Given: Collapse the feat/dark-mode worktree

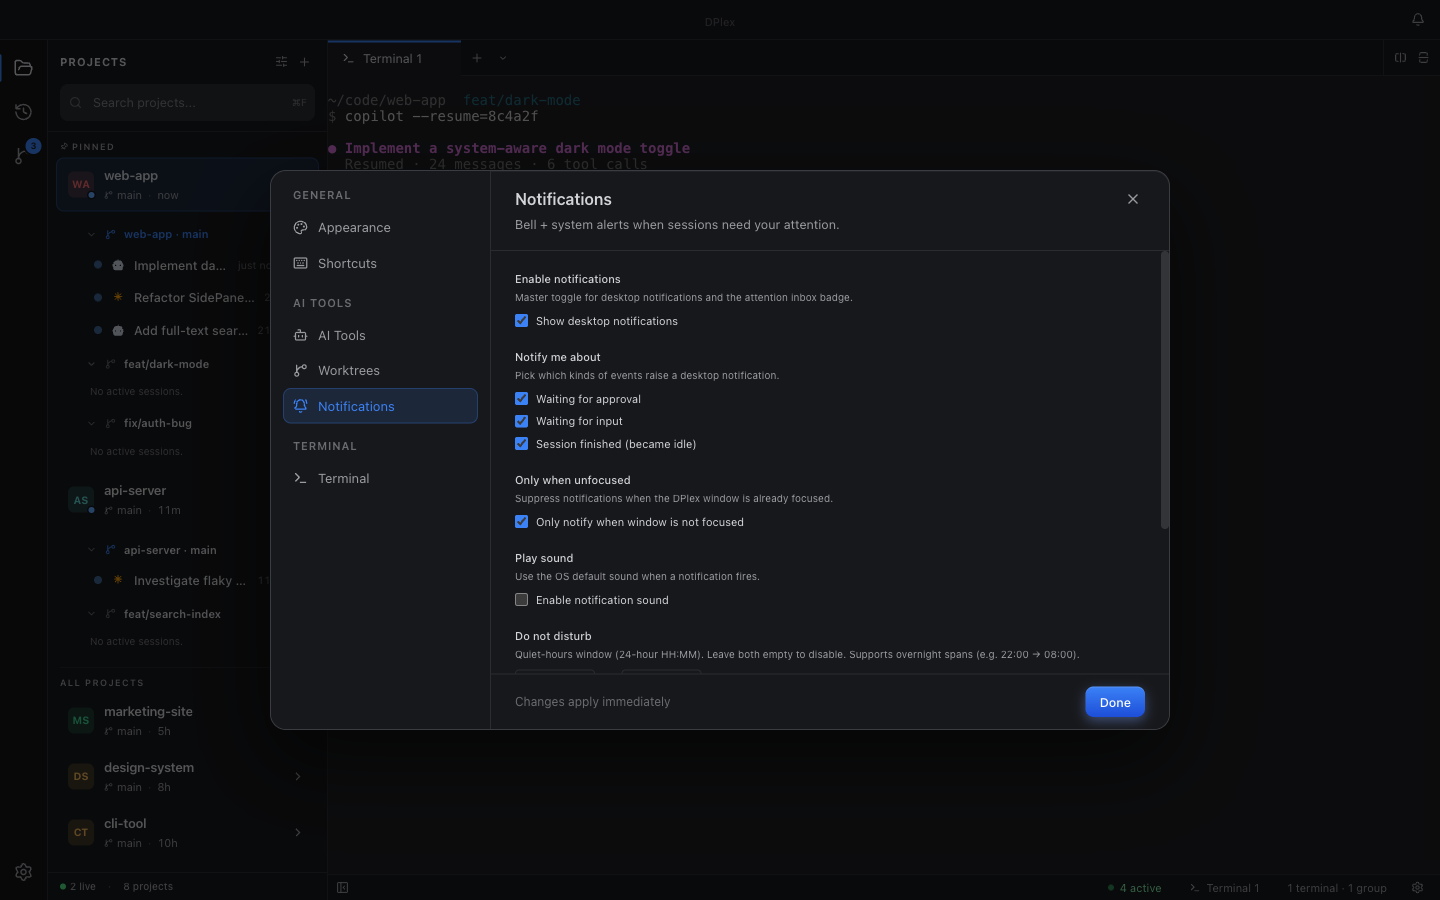Looking at the screenshot, I should click(92, 364).
